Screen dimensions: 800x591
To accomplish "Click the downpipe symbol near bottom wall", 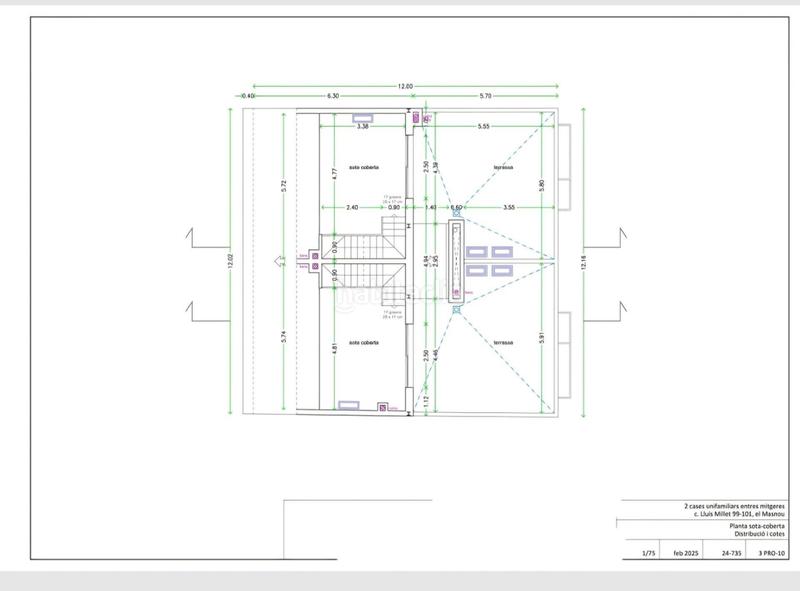I will [382, 406].
